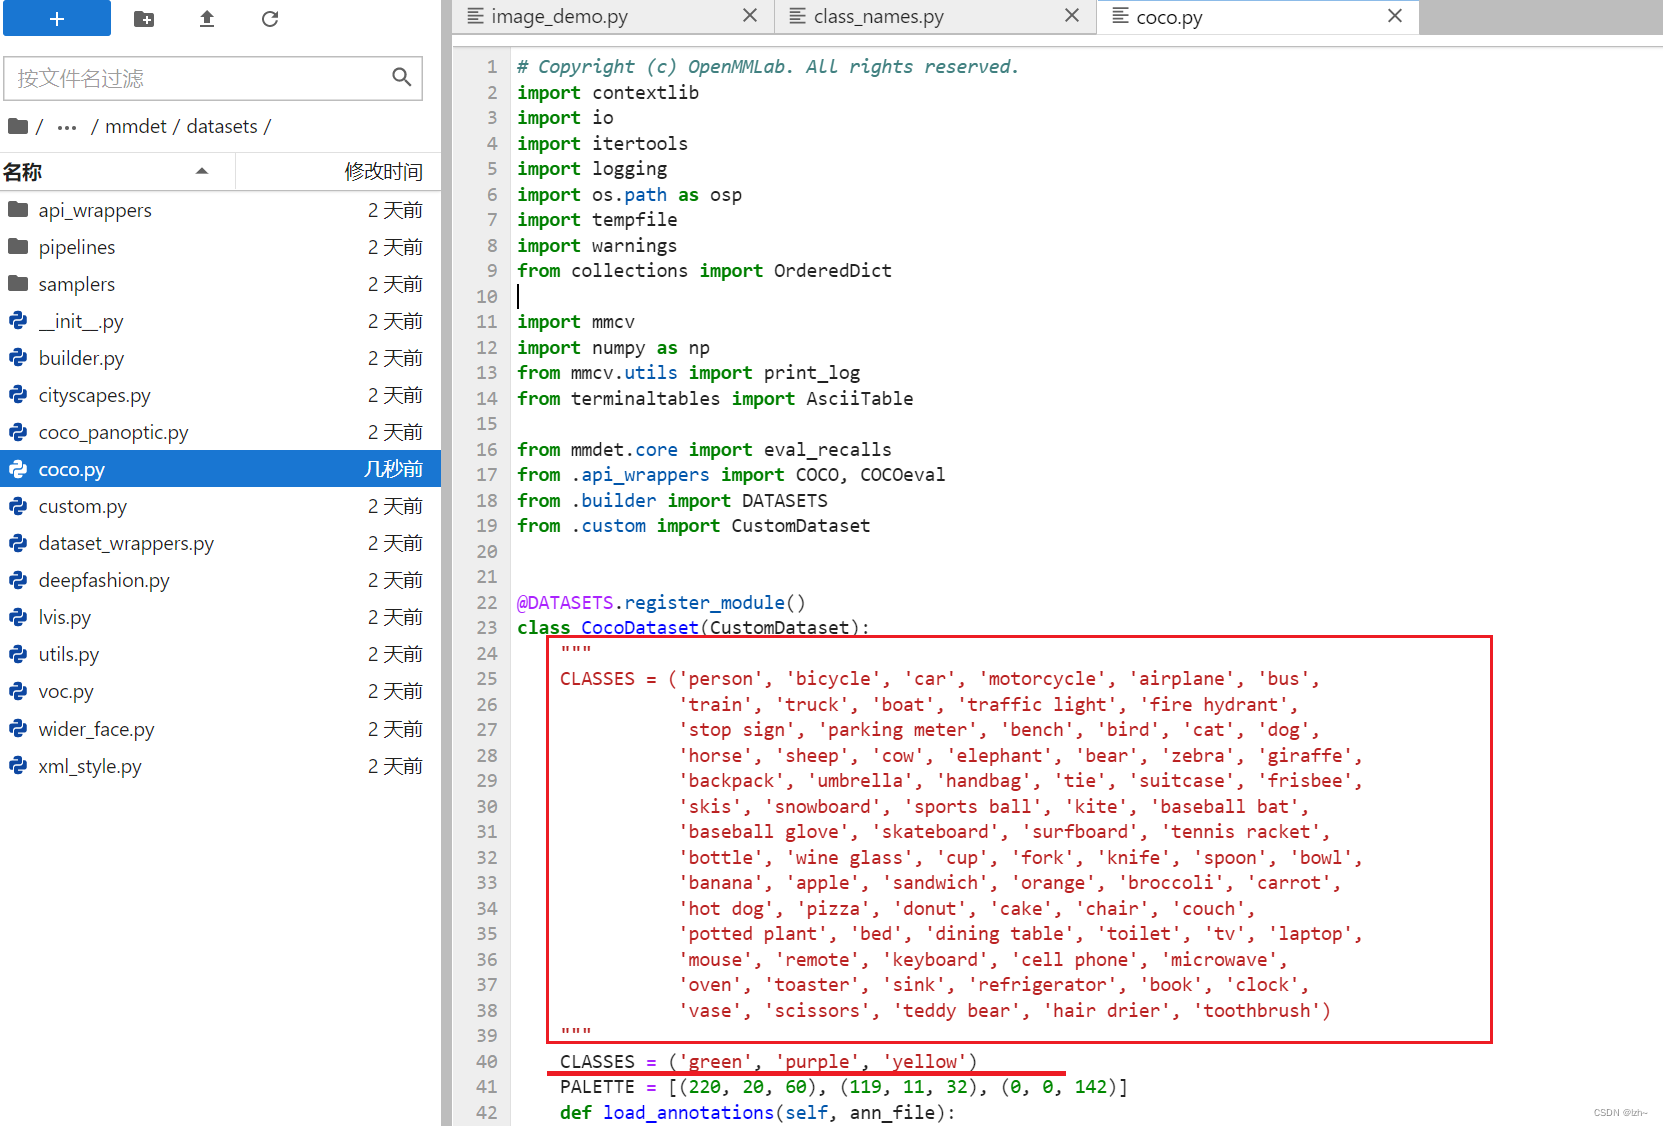Image resolution: width=1663 pixels, height=1126 pixels.
Task: Select the voc.py file
Action: click(x=220, y=691)
